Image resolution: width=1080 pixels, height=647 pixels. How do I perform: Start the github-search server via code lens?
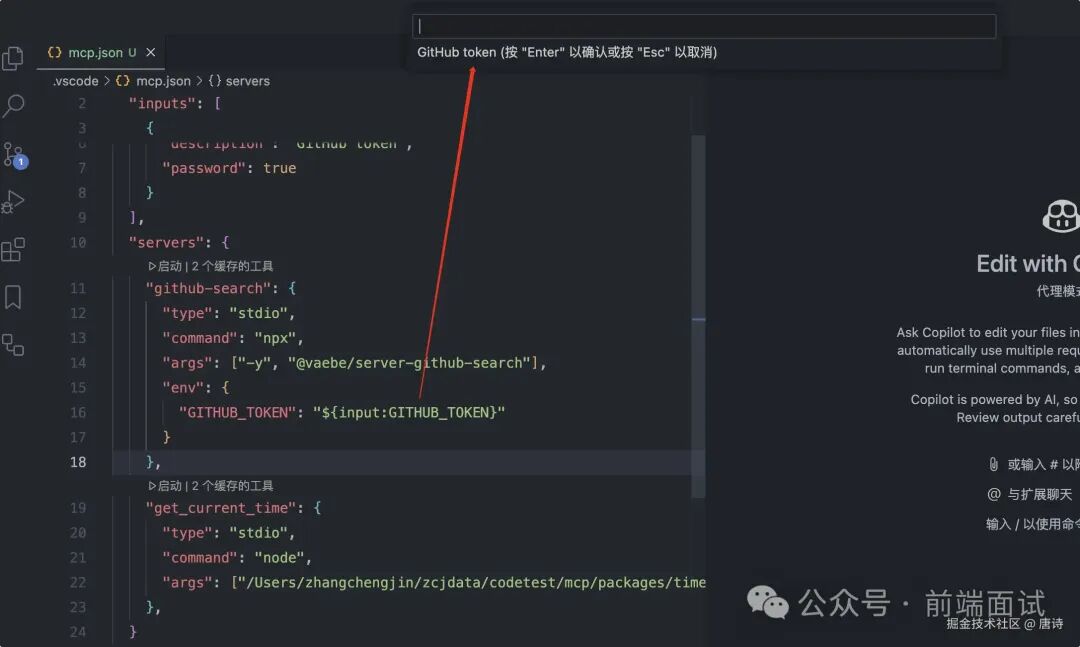[x=165, y=266]
